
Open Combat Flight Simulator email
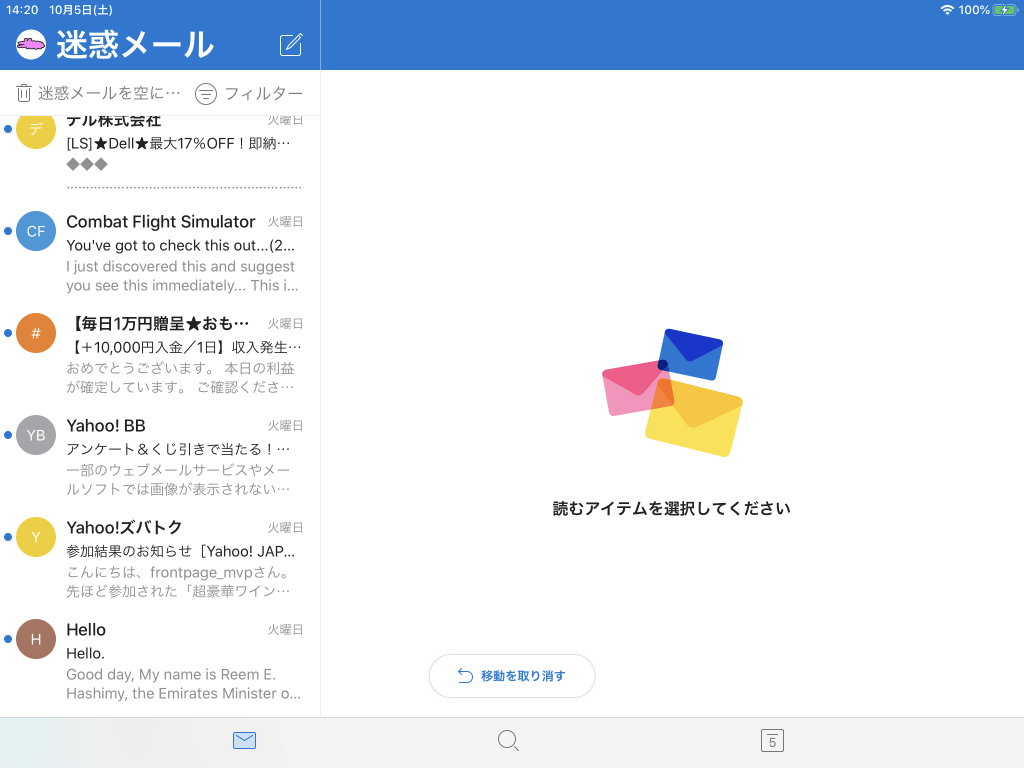160,253
